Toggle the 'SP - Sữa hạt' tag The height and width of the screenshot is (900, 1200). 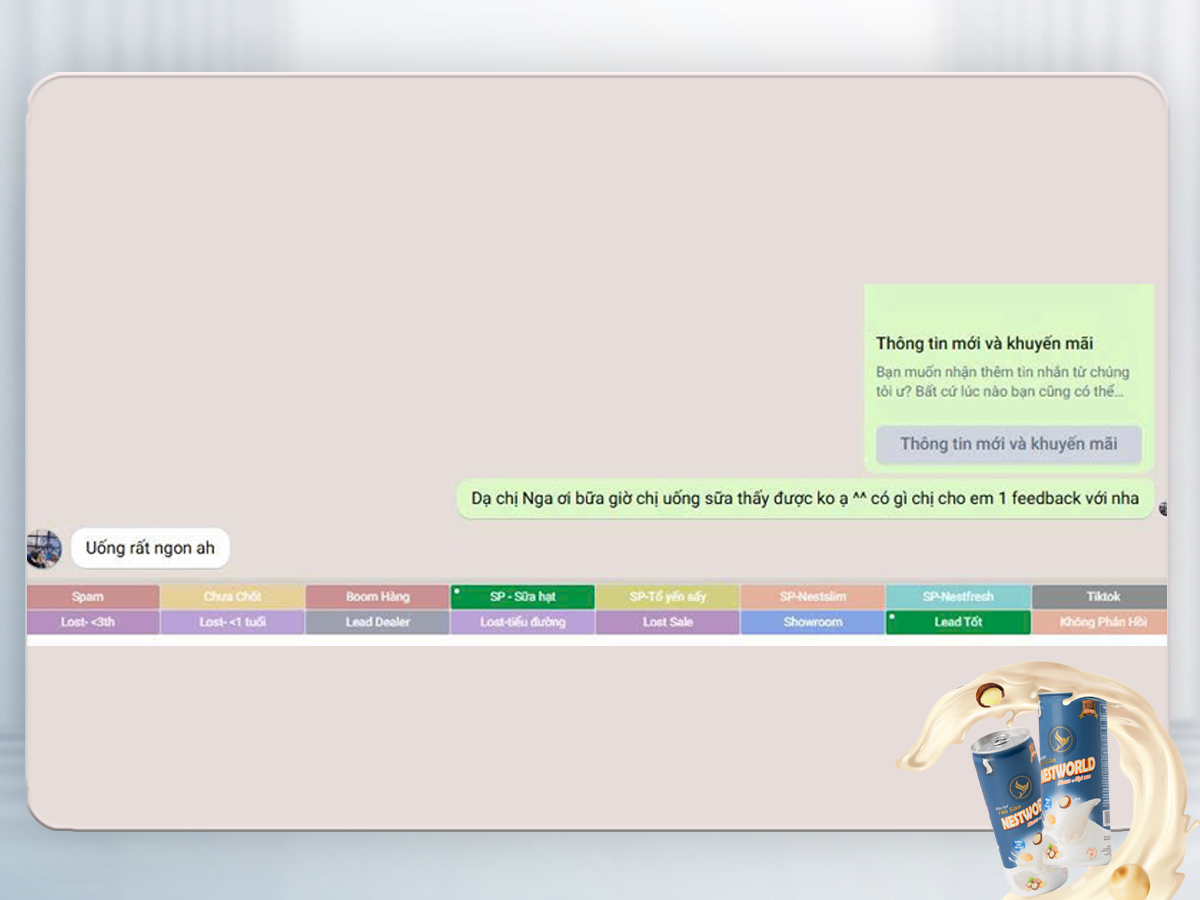522,597
